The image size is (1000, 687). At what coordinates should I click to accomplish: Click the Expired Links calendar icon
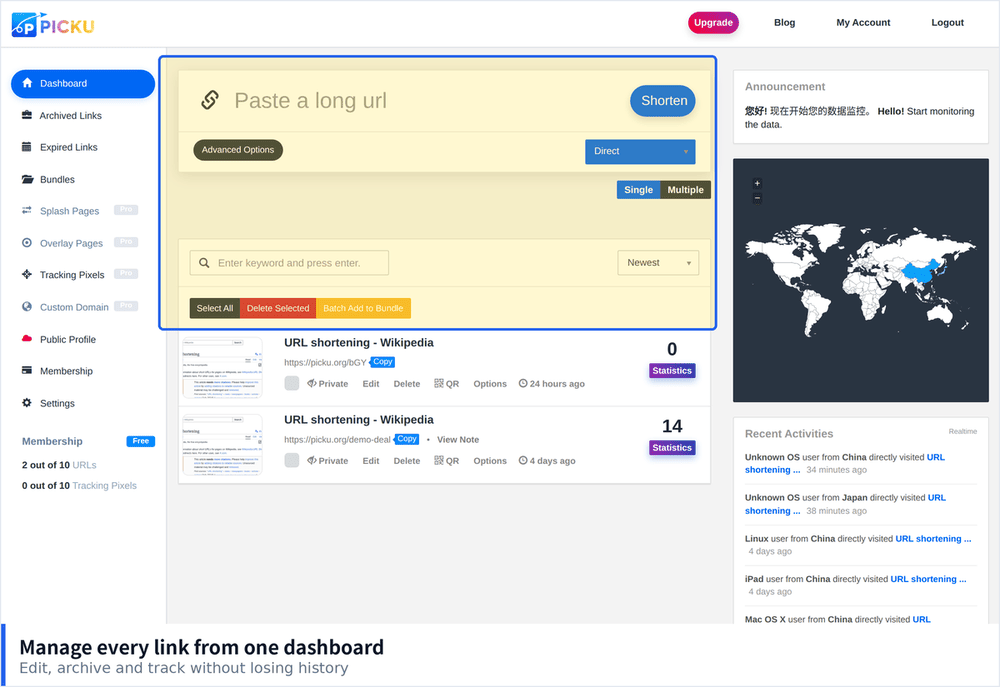coord(27,147)
